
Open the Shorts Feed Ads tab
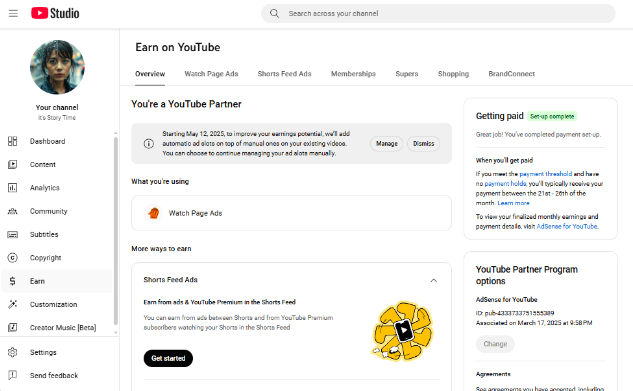point(284,74)
